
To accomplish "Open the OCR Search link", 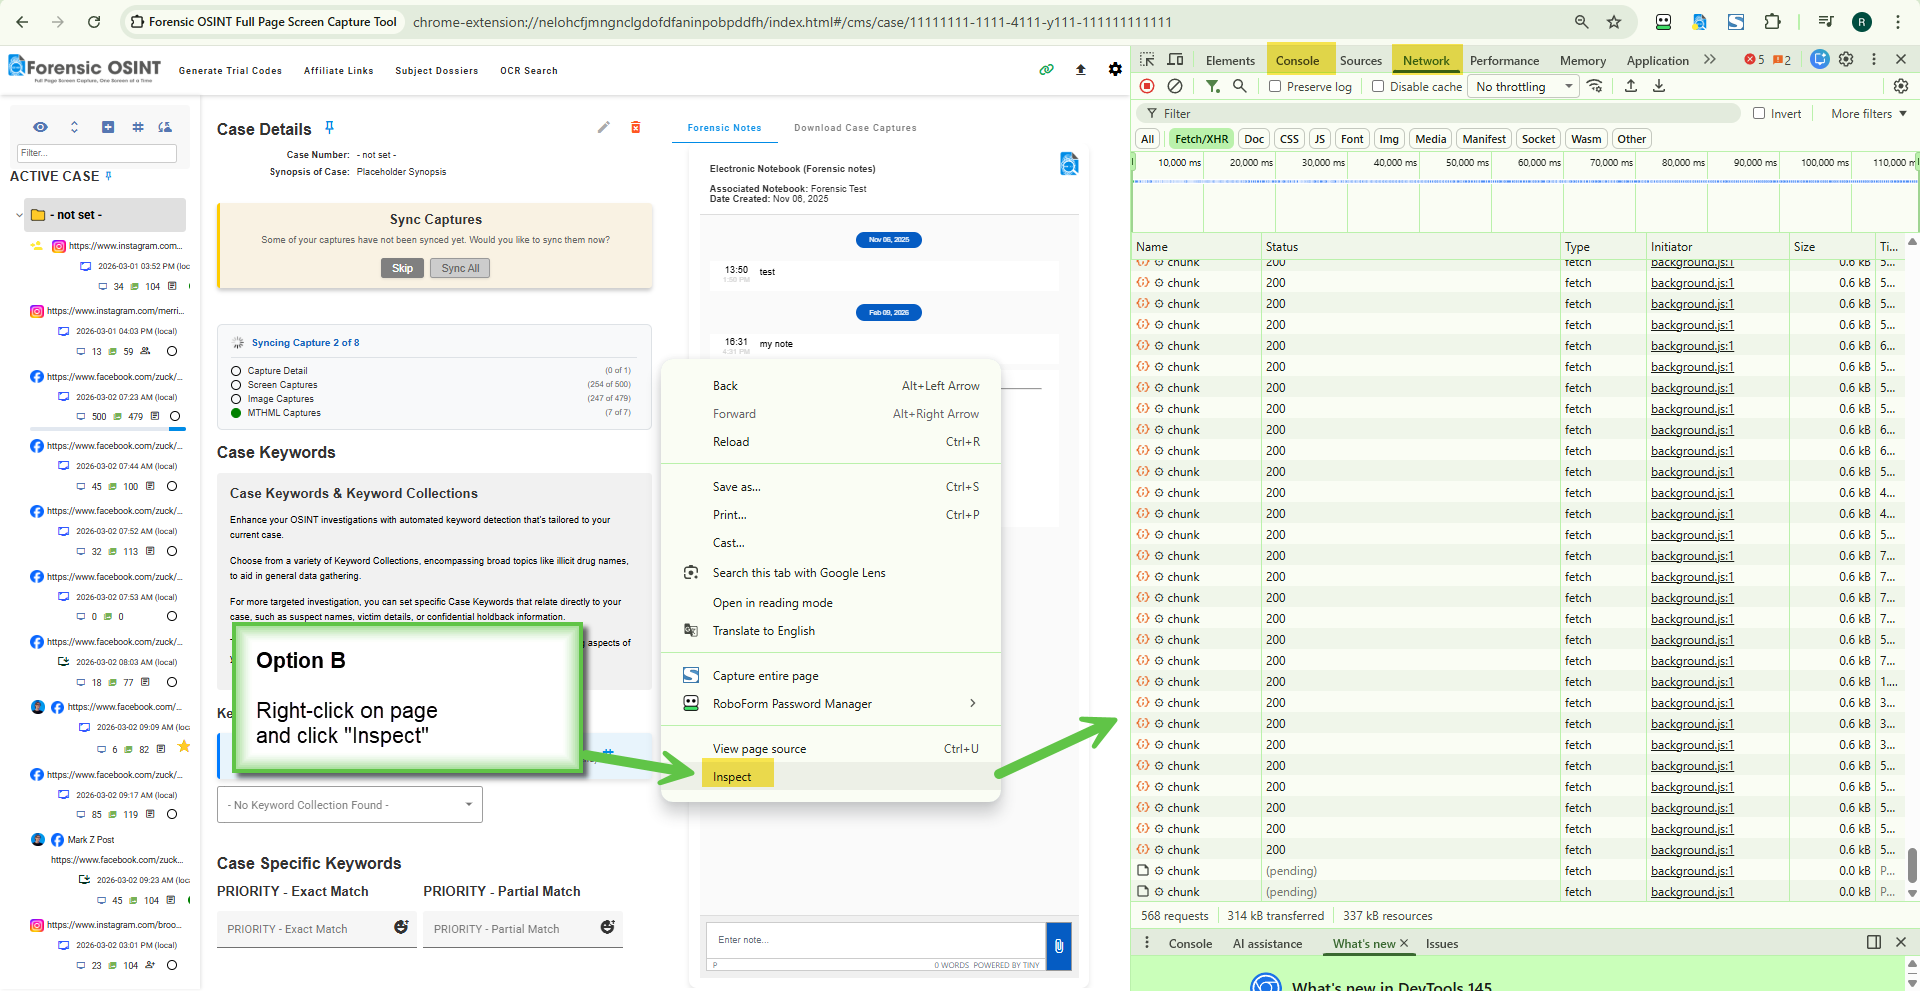I will (529, 71).
